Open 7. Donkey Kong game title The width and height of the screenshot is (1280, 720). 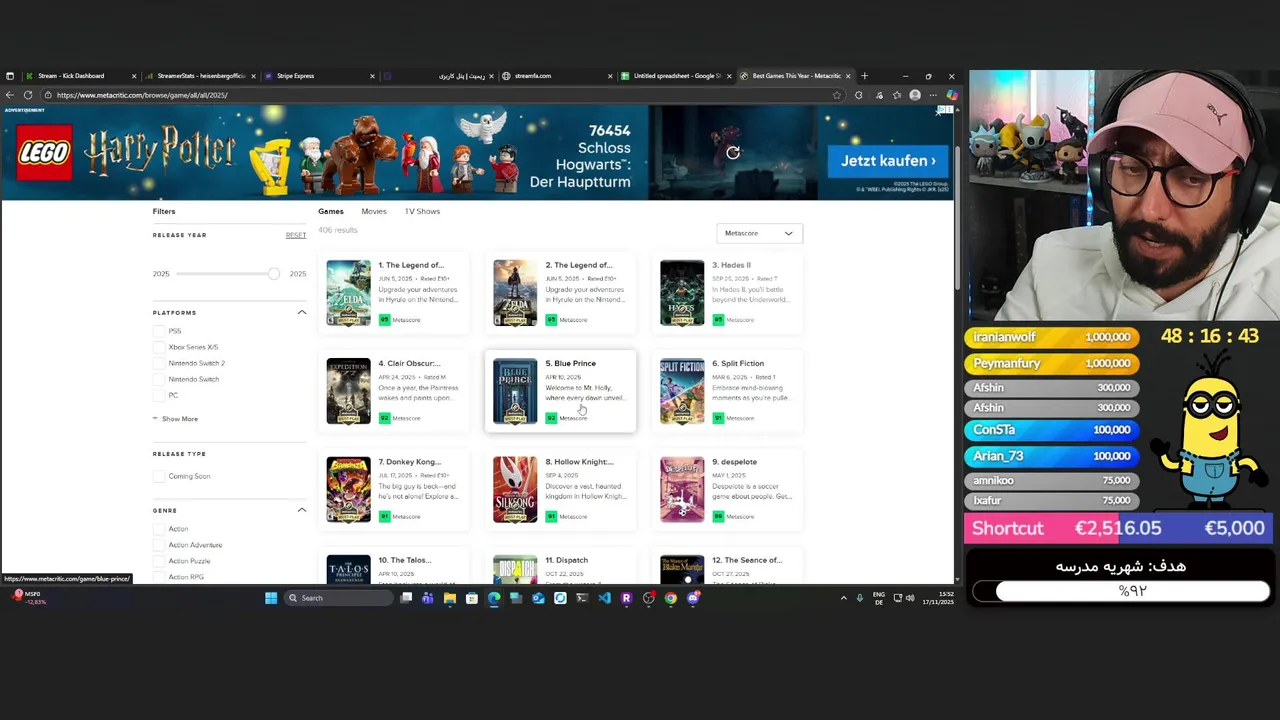coord(410,462)
